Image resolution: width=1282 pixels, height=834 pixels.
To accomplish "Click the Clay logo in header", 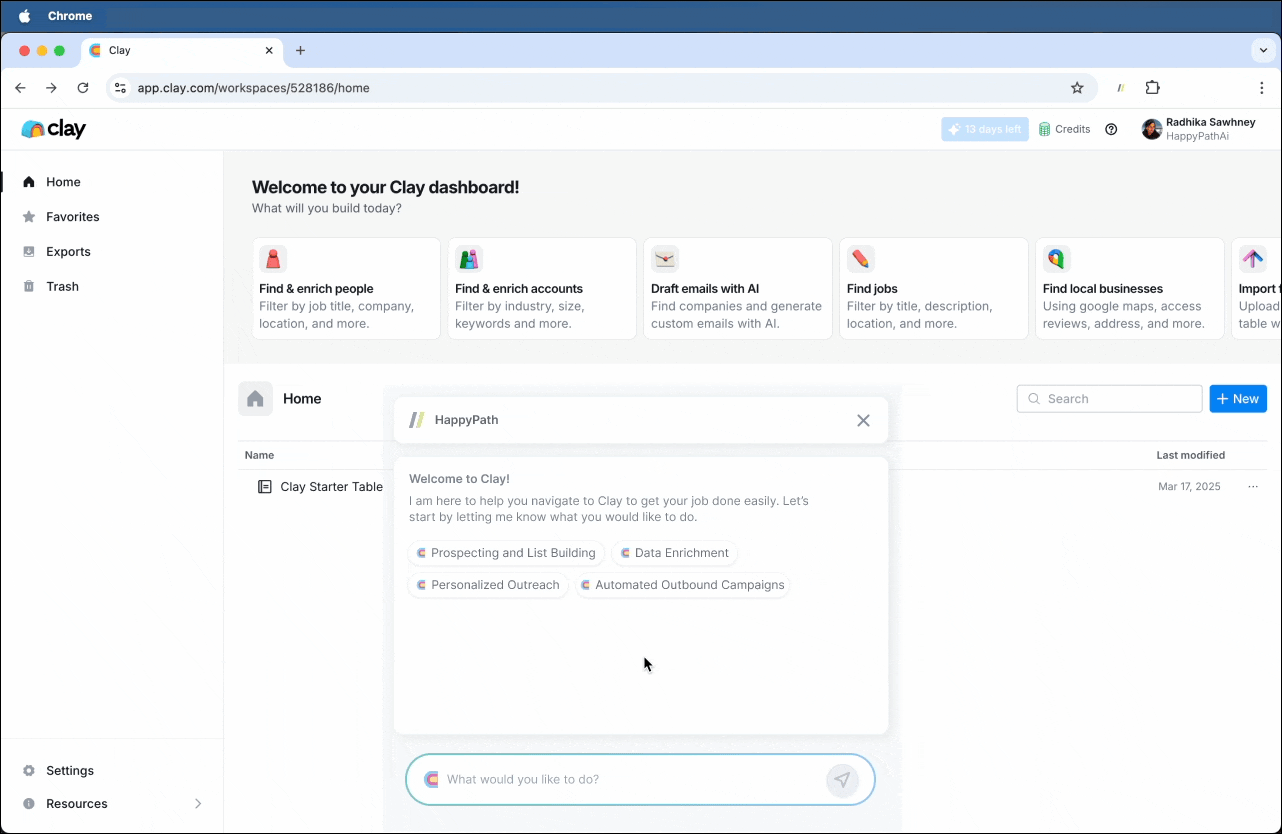I will coord(54,129).
